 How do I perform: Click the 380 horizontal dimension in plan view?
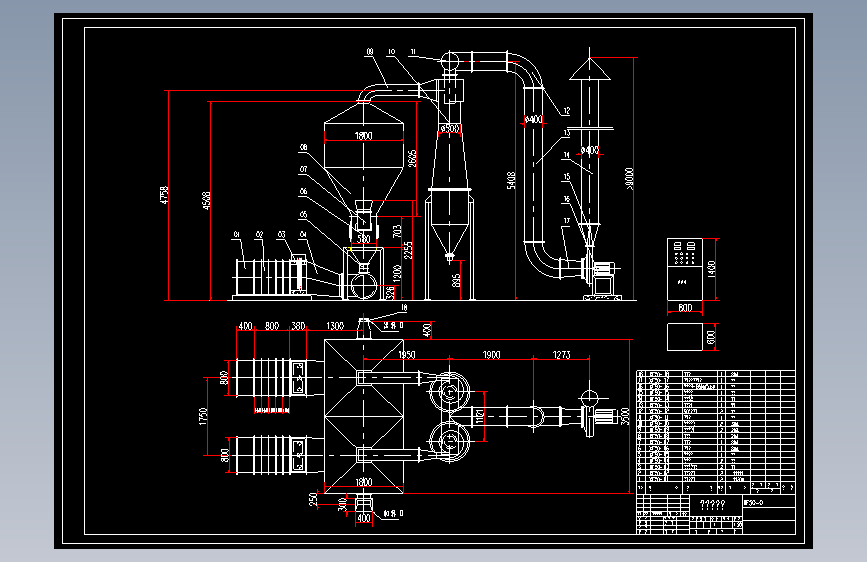click(298, 326)
